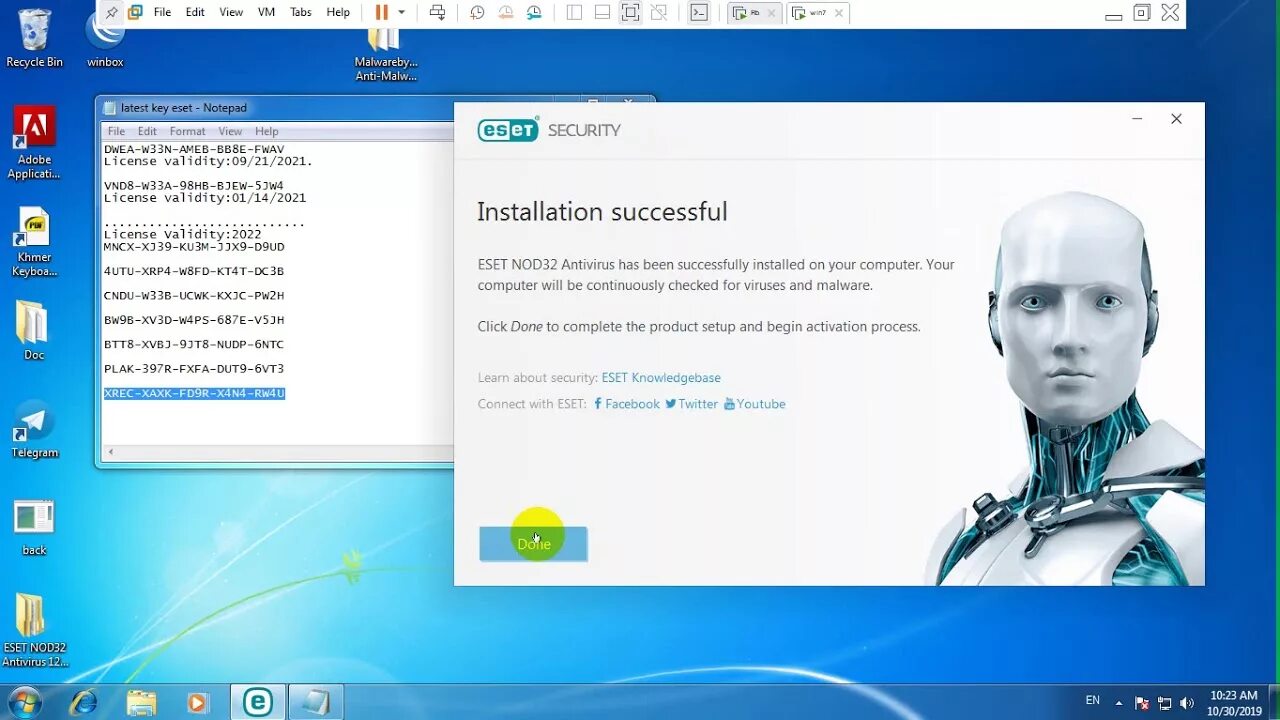
Task: Click the taskbar clock showing 10:23 AM
Action: coord(1232,702)
